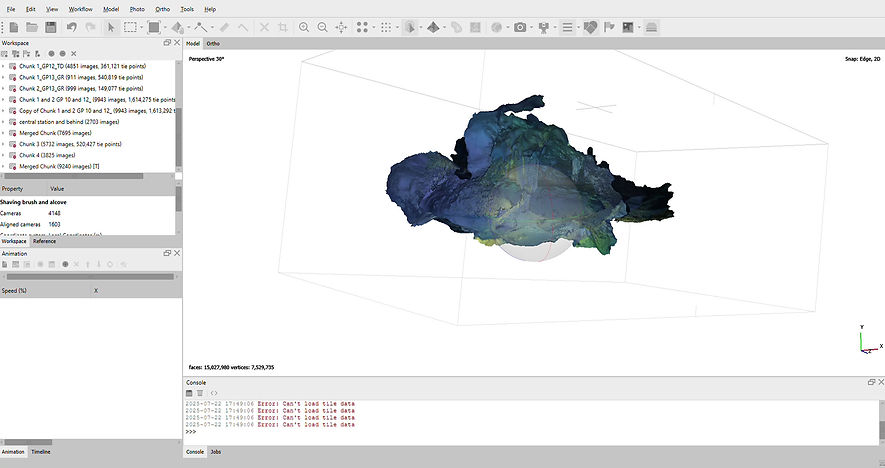Save the project with the floppy disk icon
This screenshot has width=885, height=468.
(x=51, y=27)
